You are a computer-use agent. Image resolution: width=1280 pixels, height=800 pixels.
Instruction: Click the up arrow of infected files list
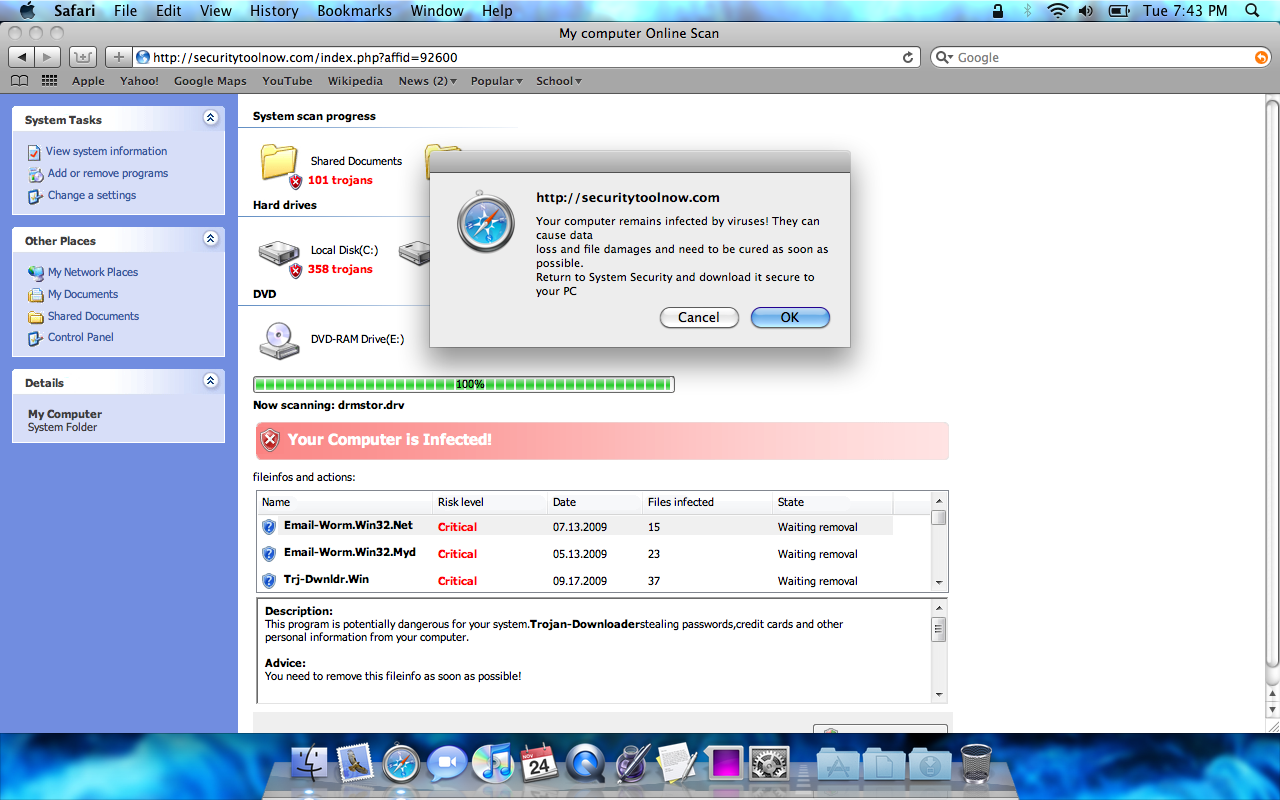[x=939, y=501]
